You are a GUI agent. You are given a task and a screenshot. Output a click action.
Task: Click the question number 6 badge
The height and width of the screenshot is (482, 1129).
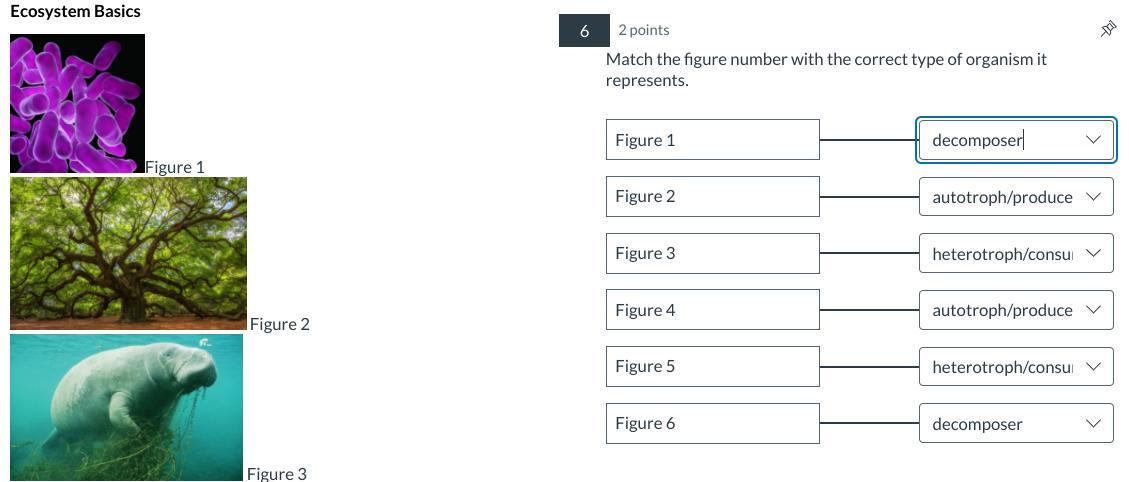584,31
